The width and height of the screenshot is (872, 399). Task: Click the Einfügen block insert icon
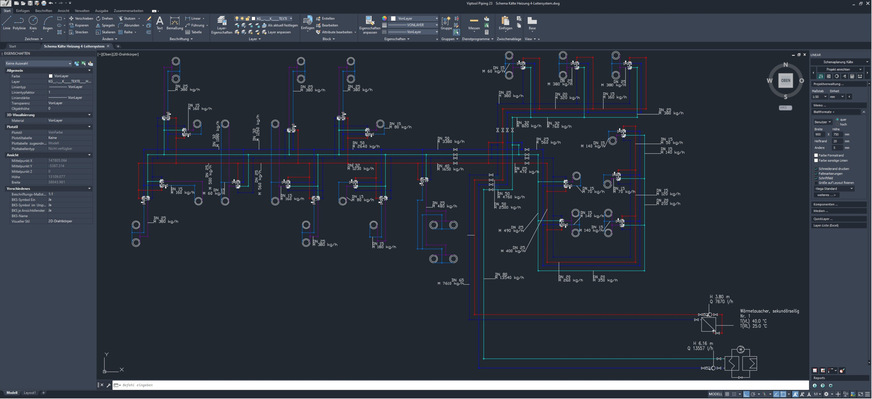(308, 20)
